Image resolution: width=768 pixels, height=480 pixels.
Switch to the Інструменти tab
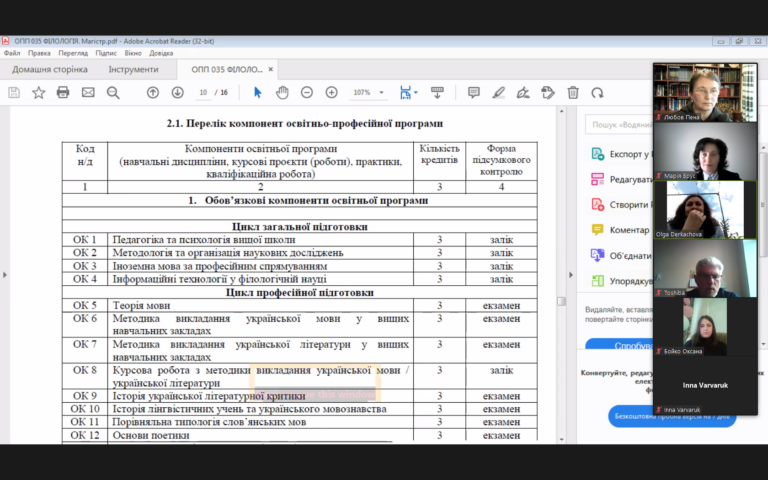point(133,69)
